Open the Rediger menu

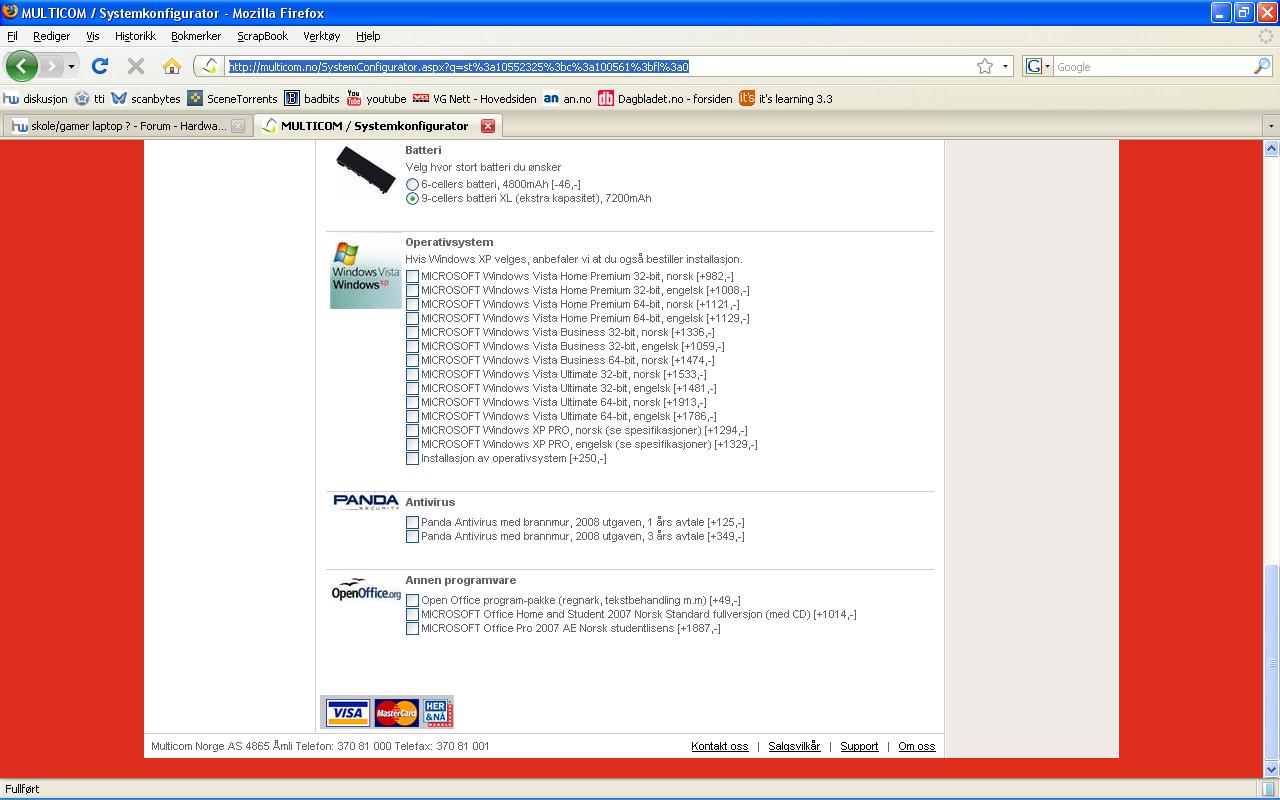(51, 36)
